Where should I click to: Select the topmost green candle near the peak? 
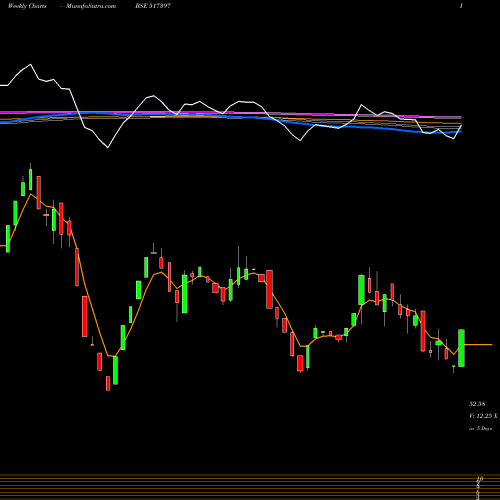(31, 179)
